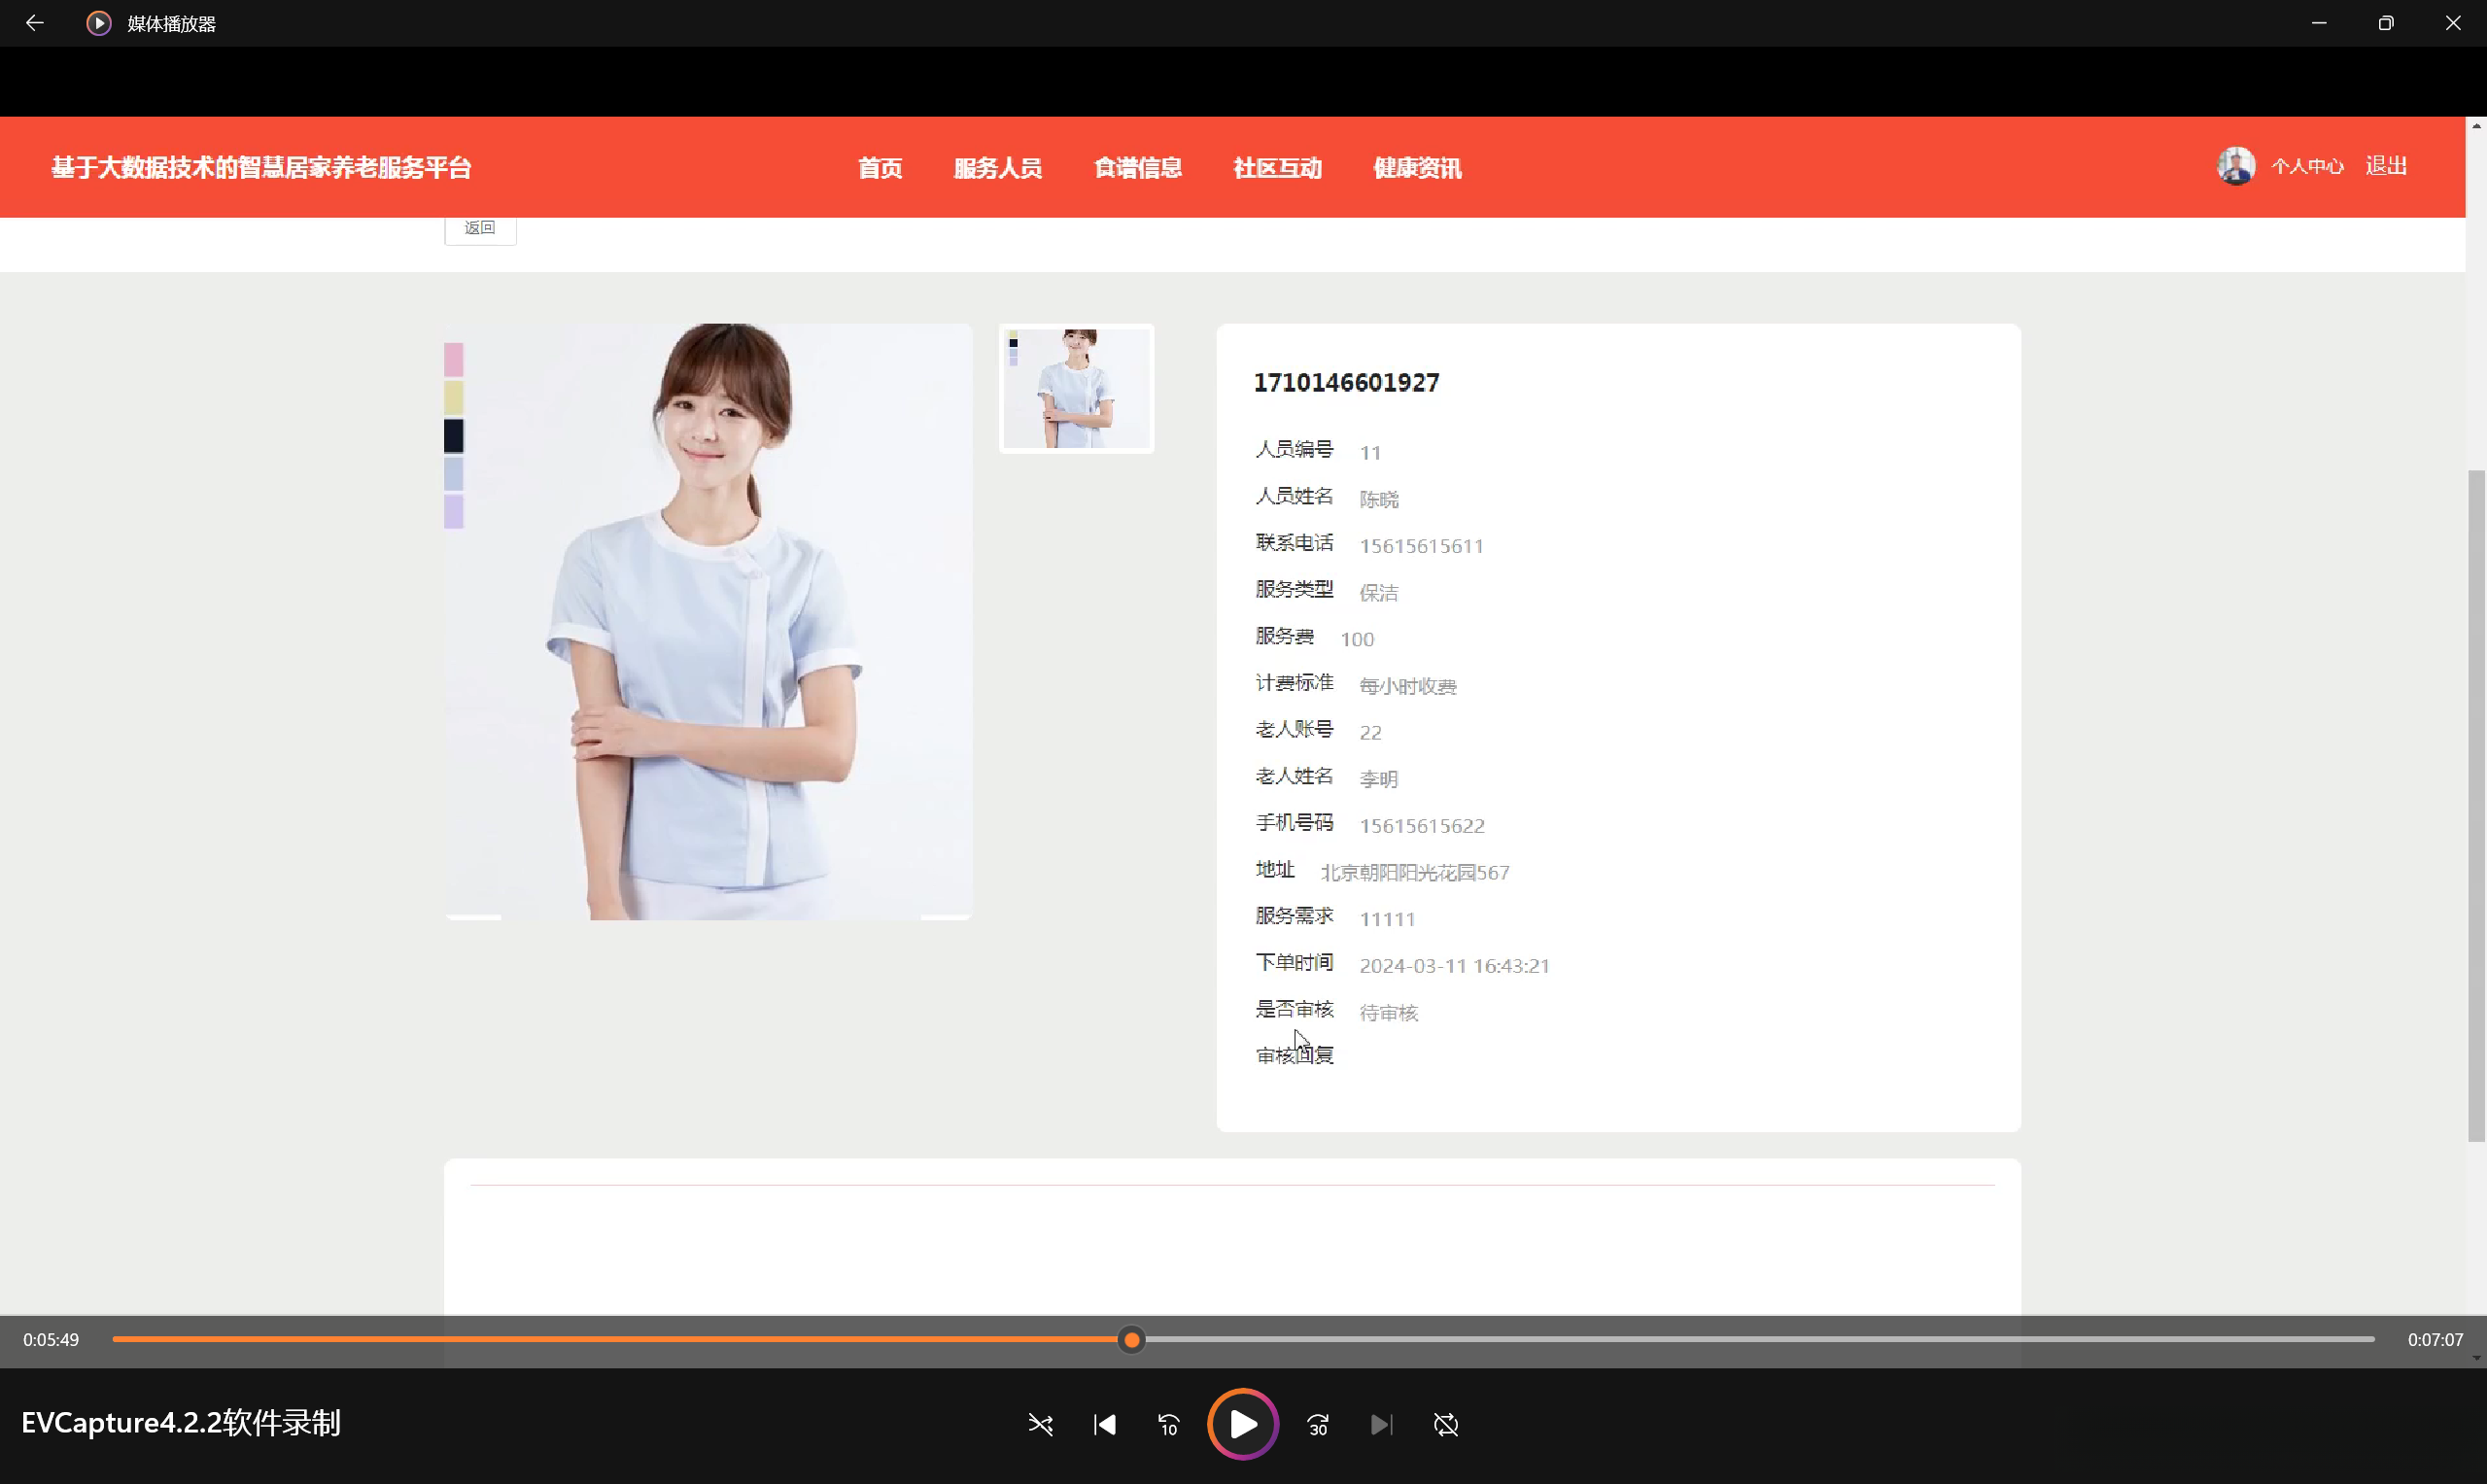Go to 食谱信息 page
This screenshot has width=2487, height=1484.
pyautogui.click(x=1137, y=168)
